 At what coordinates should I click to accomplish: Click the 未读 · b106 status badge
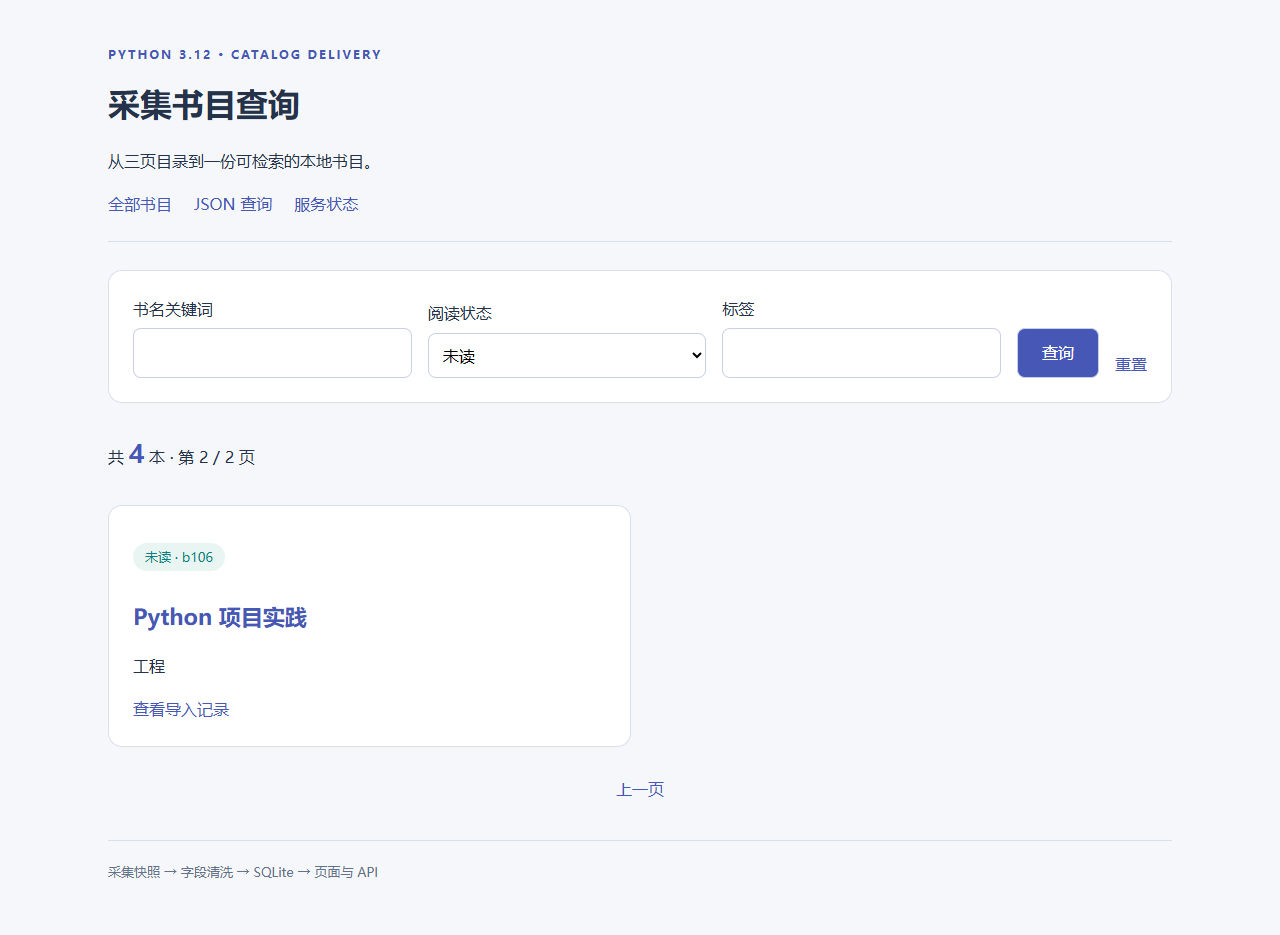pos(179,557)
